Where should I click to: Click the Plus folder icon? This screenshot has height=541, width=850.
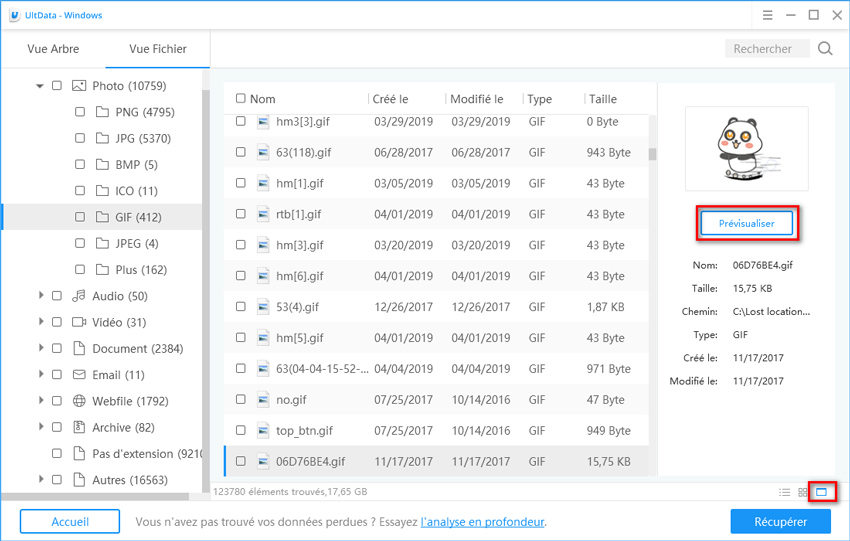point(102,269)
